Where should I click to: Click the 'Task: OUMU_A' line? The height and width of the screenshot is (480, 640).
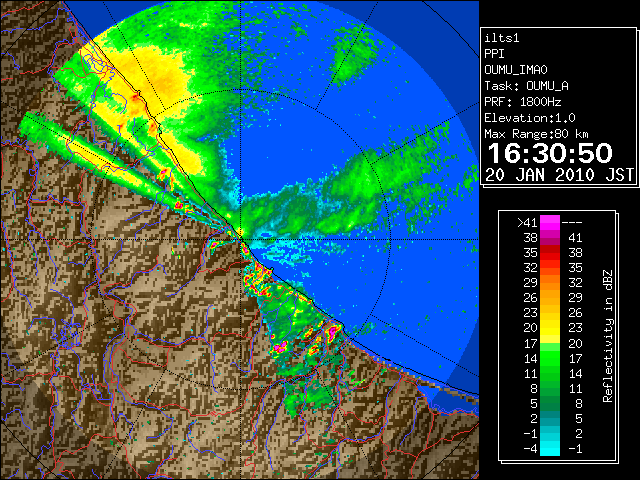(527, 86)
